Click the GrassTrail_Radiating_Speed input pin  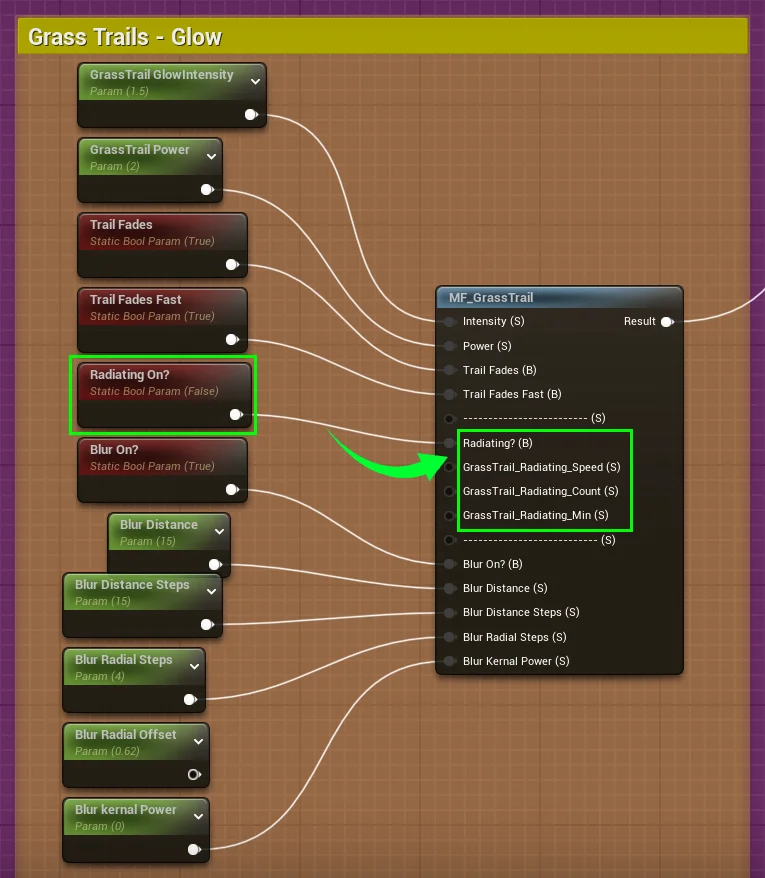point(450,467)
